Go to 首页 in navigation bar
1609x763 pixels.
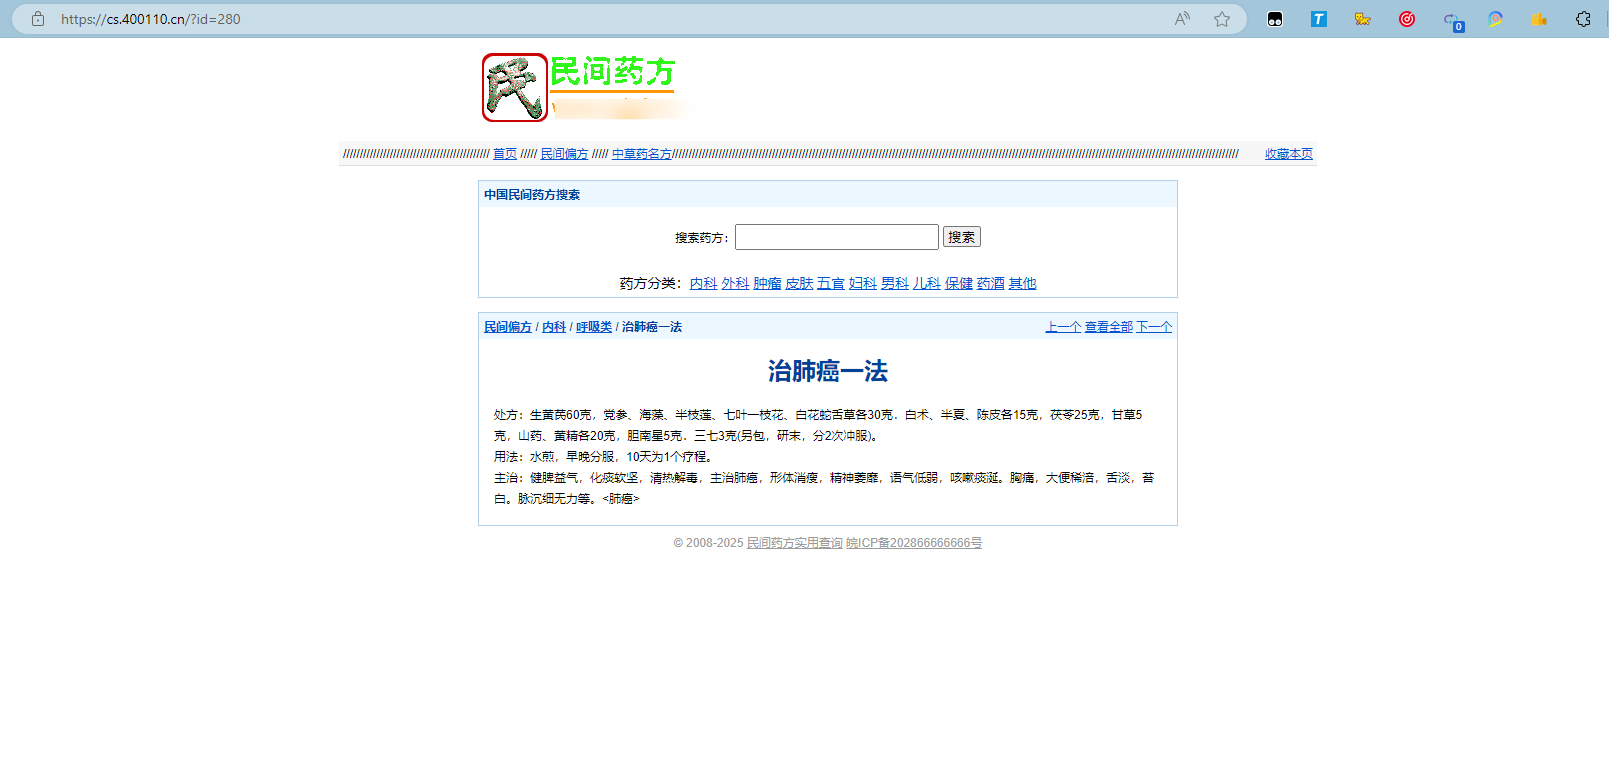(x=505, y=154)
